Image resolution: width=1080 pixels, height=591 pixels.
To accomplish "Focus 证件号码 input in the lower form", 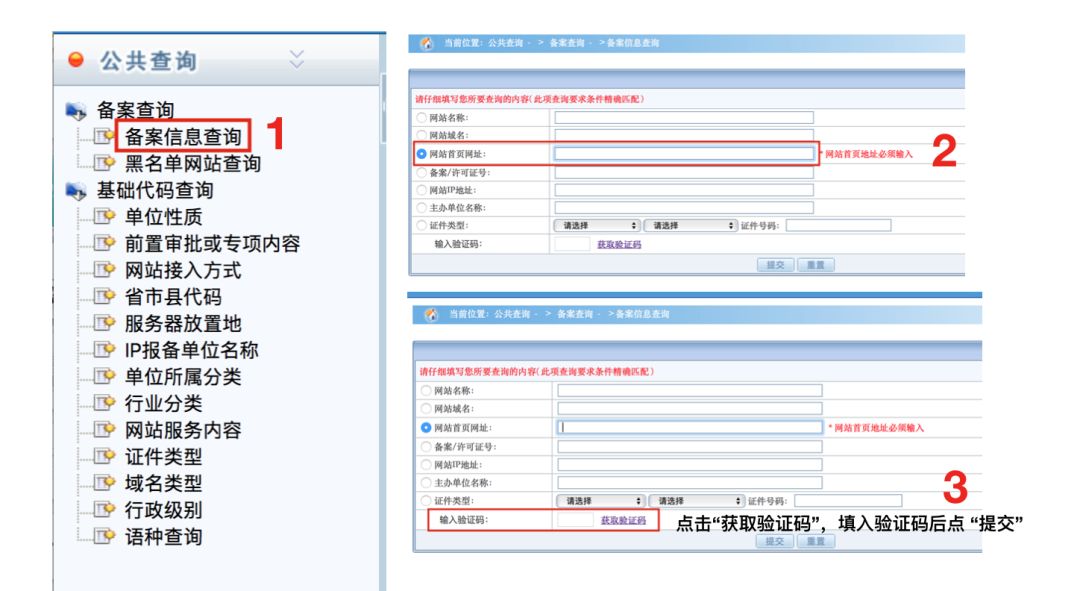I will pyautogui.click(x=848, y=501).
